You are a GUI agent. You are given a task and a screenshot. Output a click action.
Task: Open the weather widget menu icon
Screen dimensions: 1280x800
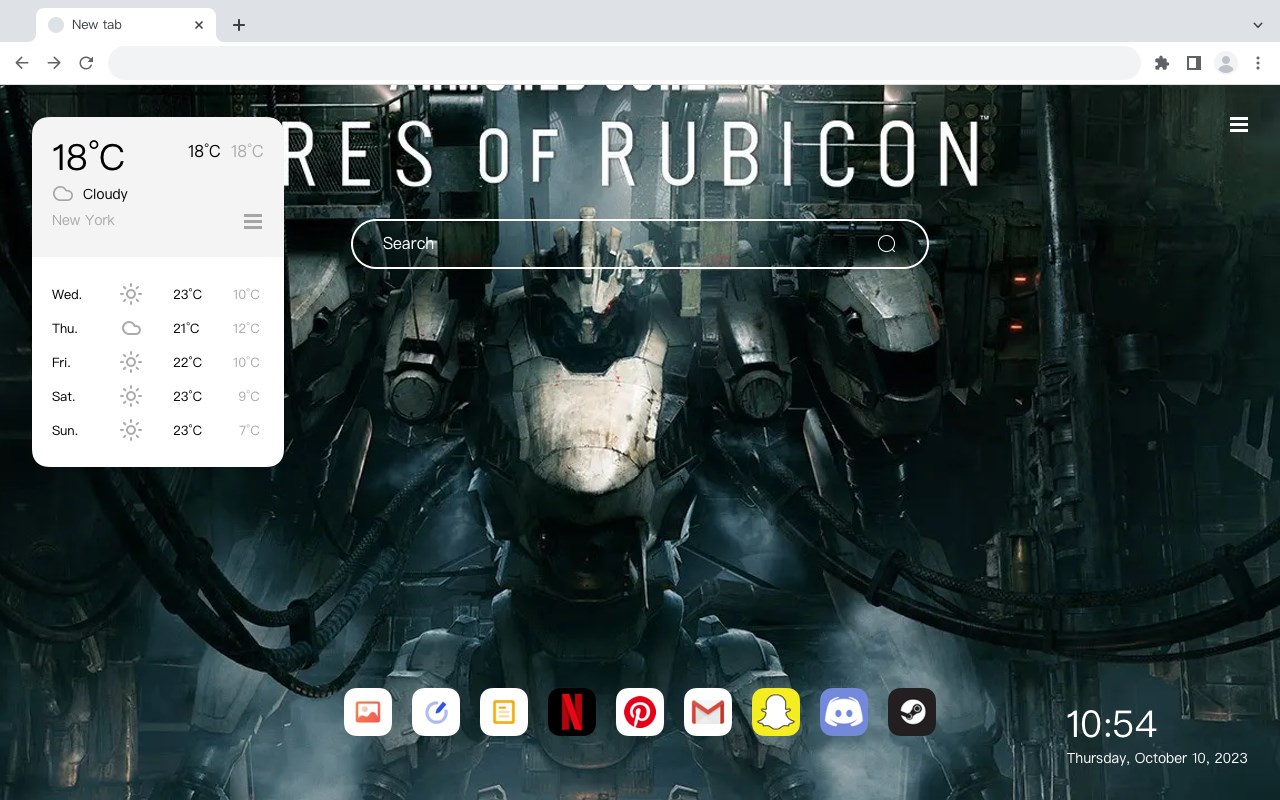tap(253, 221)
